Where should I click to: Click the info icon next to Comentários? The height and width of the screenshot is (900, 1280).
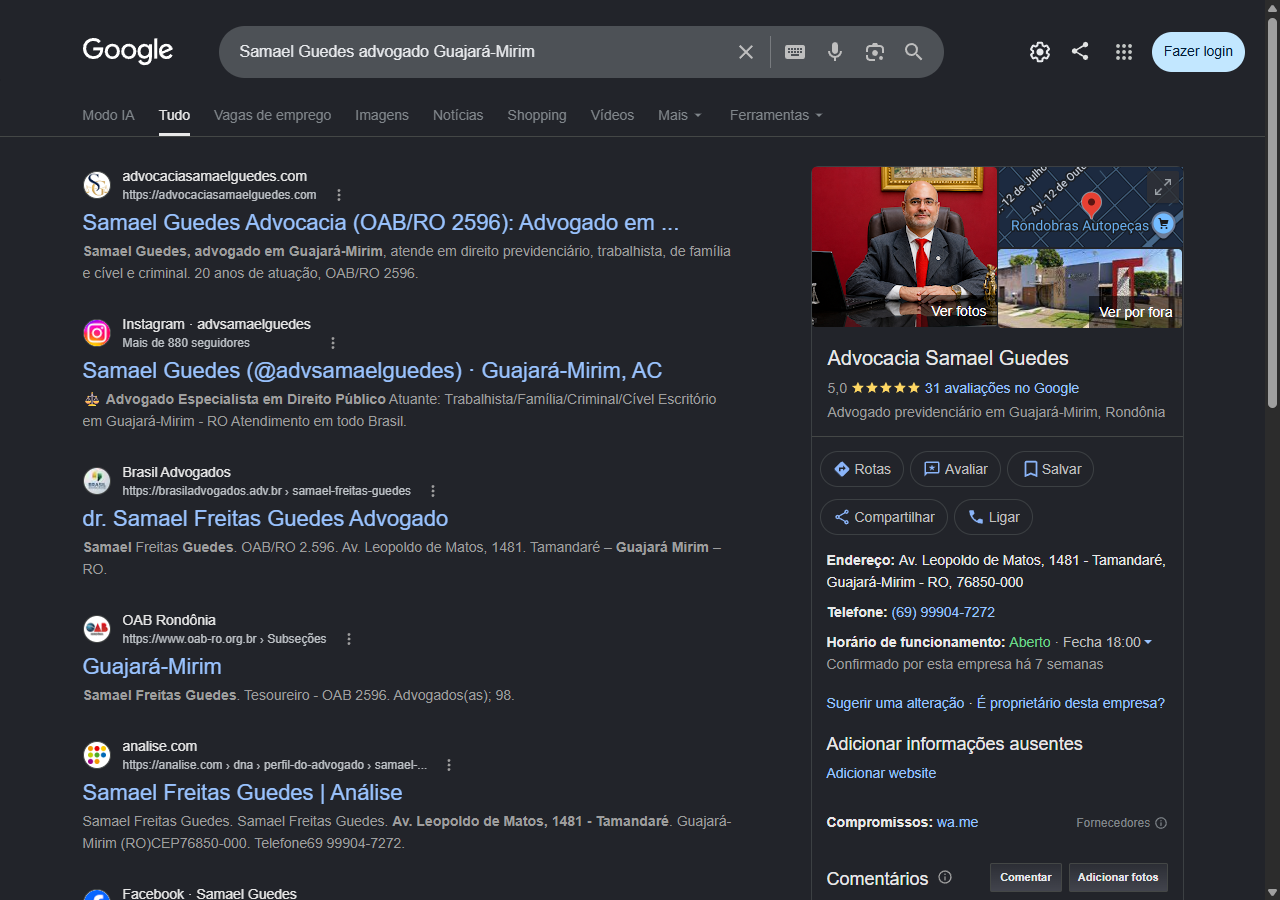945,877
